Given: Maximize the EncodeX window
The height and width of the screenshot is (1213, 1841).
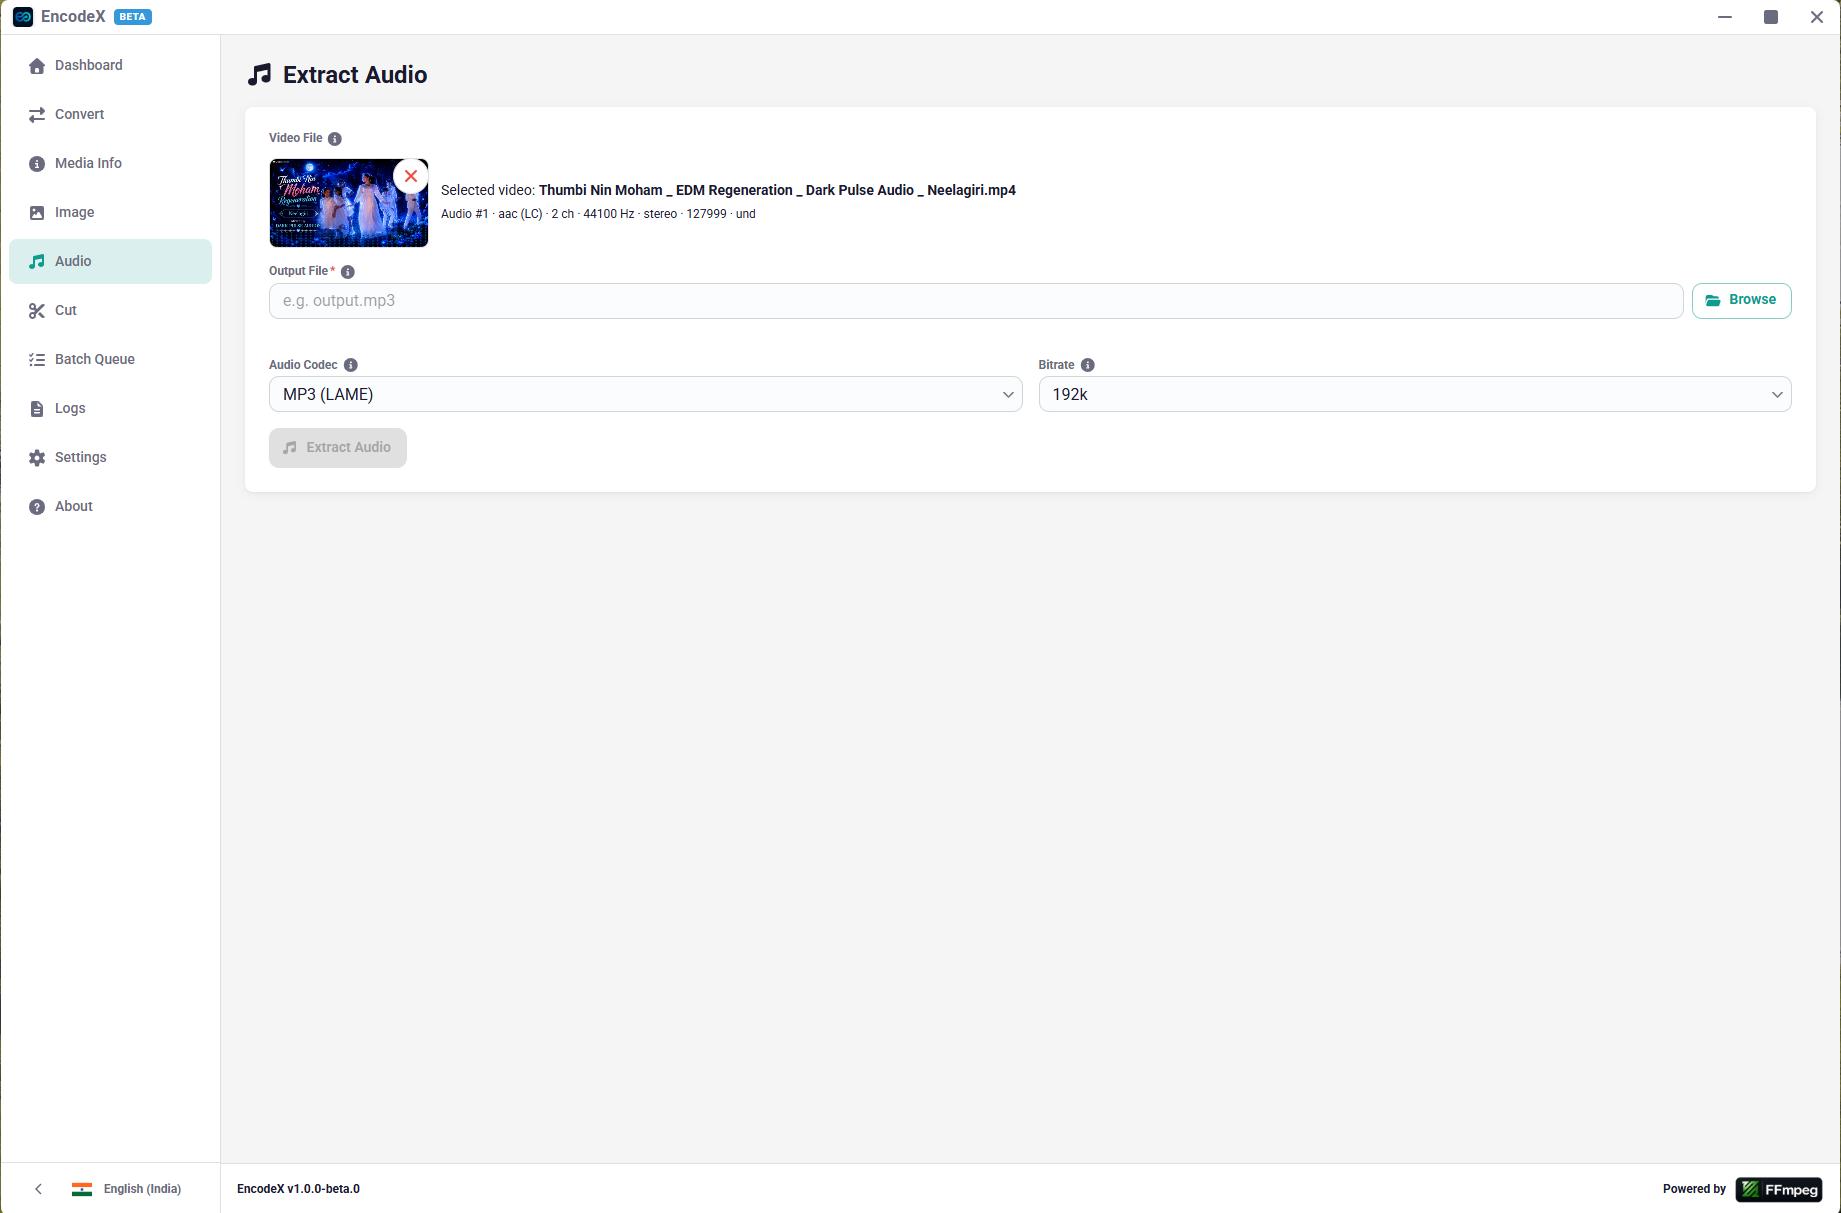Looking at the screenshot, I should pyautogui.click(x=1771, y=17).
